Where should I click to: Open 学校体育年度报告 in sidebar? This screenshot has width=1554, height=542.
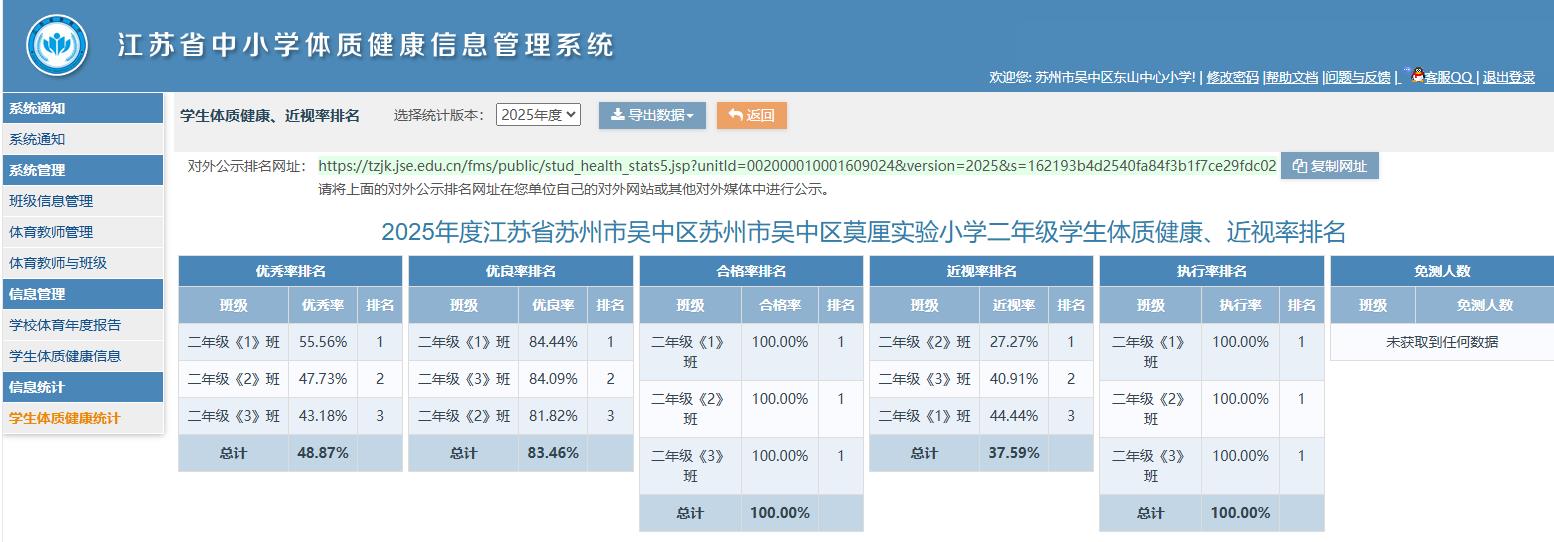coord(83,325)
